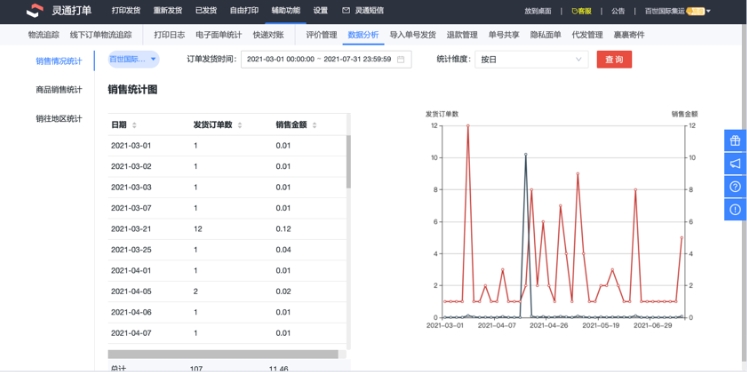The width and height of the screenshot is (747, 372).
Task: Switch to the 打印日志 tab
Action: pos(169,35)
